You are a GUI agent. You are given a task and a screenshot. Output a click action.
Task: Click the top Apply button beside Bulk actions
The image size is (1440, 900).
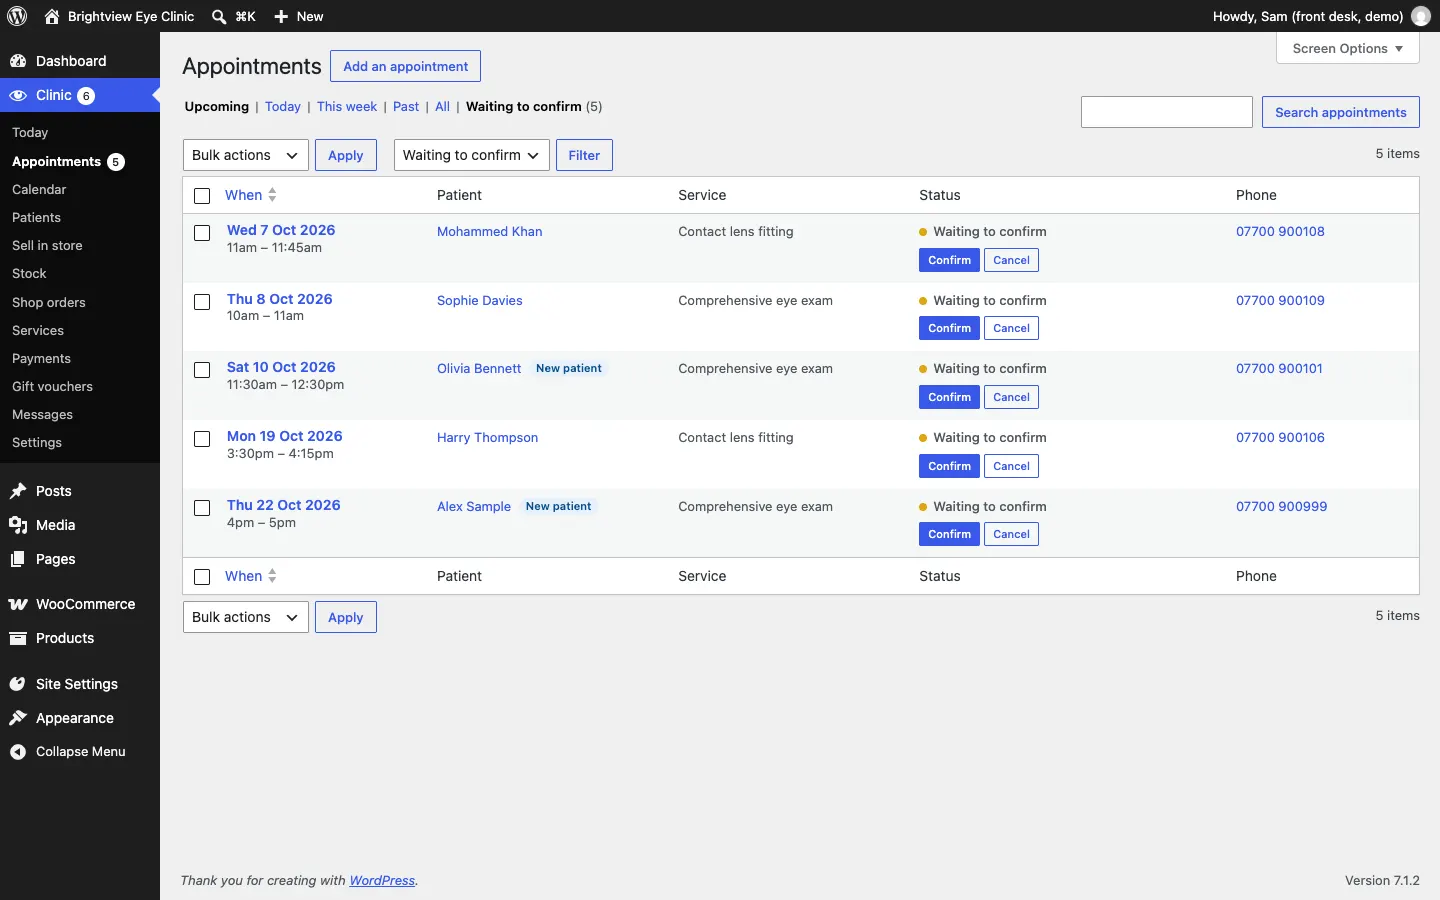346,155
